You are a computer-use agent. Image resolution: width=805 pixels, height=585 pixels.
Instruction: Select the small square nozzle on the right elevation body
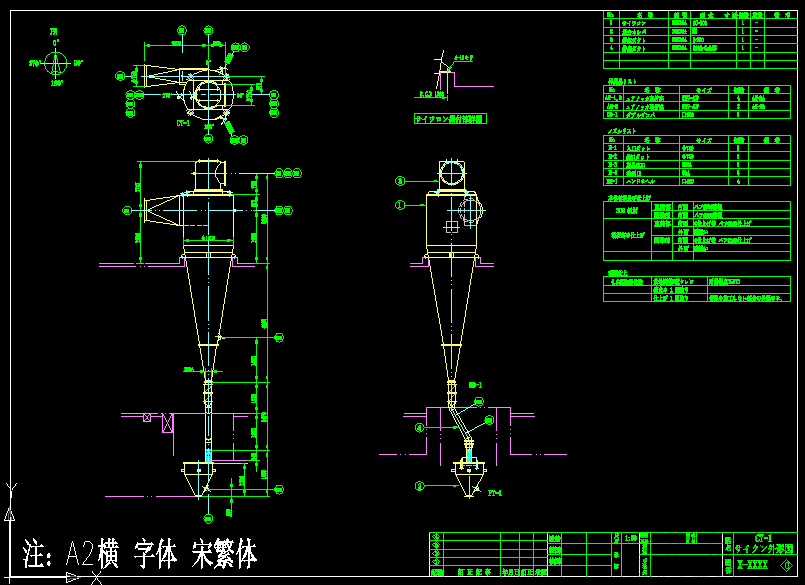coord(451,227)
